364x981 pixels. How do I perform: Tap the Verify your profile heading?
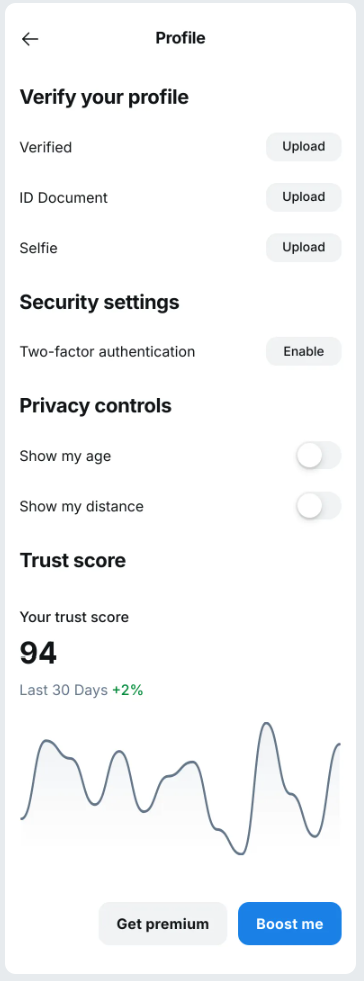104,98
